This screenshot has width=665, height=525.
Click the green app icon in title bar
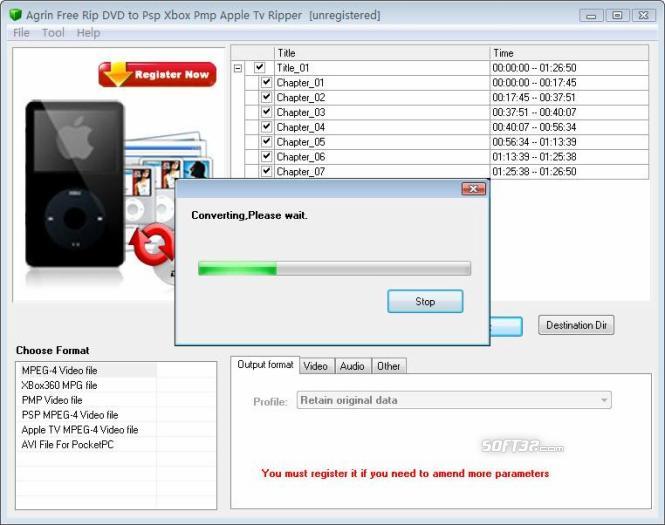click(x=15, y=15)
